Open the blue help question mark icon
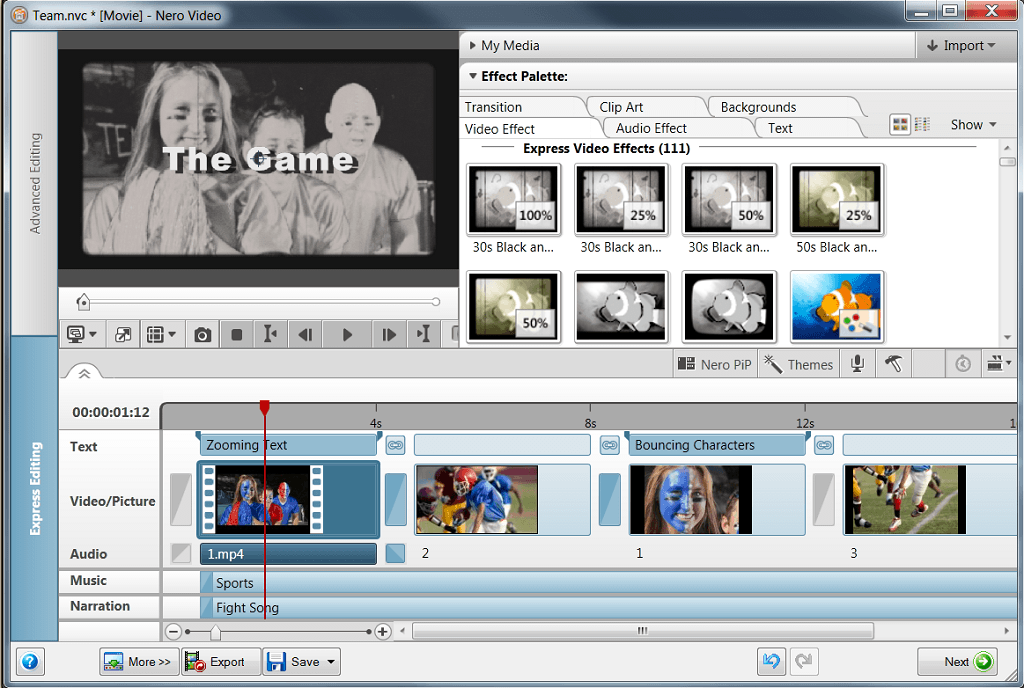This screenshot has height=688, width=1024. tap(30, 661)
